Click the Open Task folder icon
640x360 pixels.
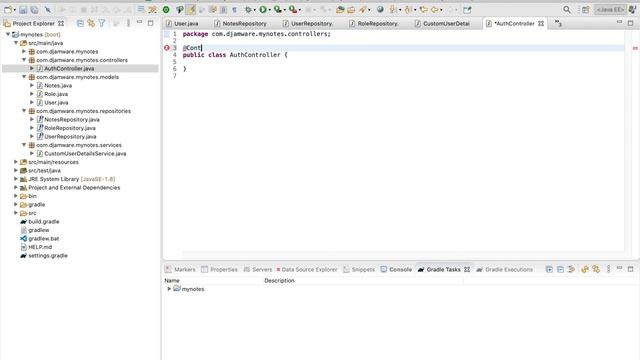coord(351,9)
